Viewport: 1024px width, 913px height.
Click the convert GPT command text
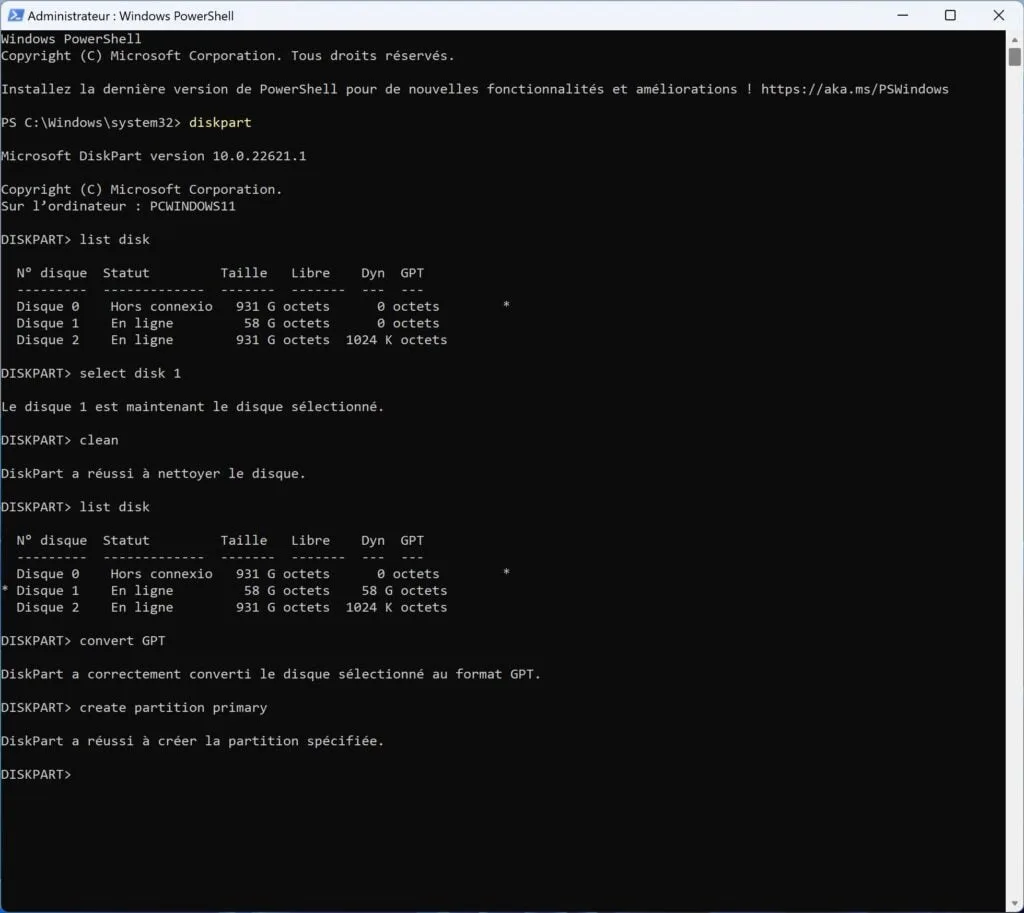[123, 640]
